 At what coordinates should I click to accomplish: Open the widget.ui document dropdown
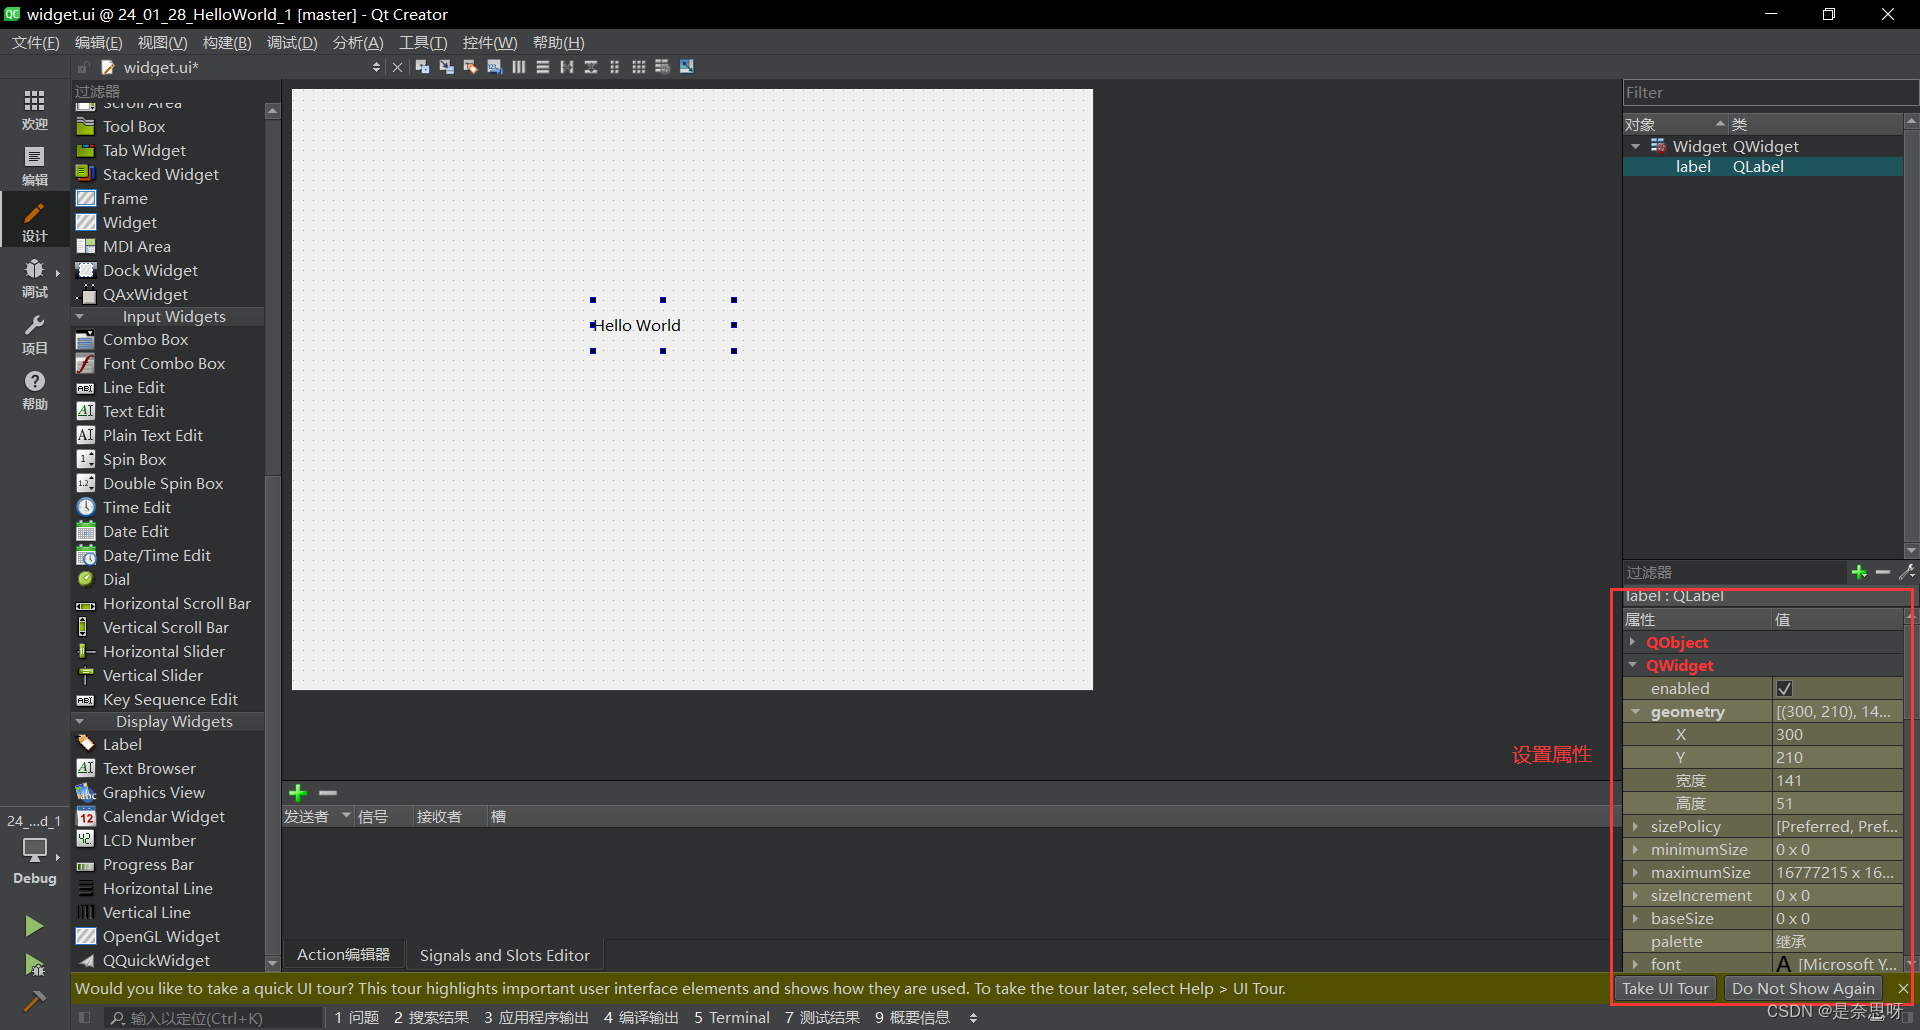click(x=376, y=67)
